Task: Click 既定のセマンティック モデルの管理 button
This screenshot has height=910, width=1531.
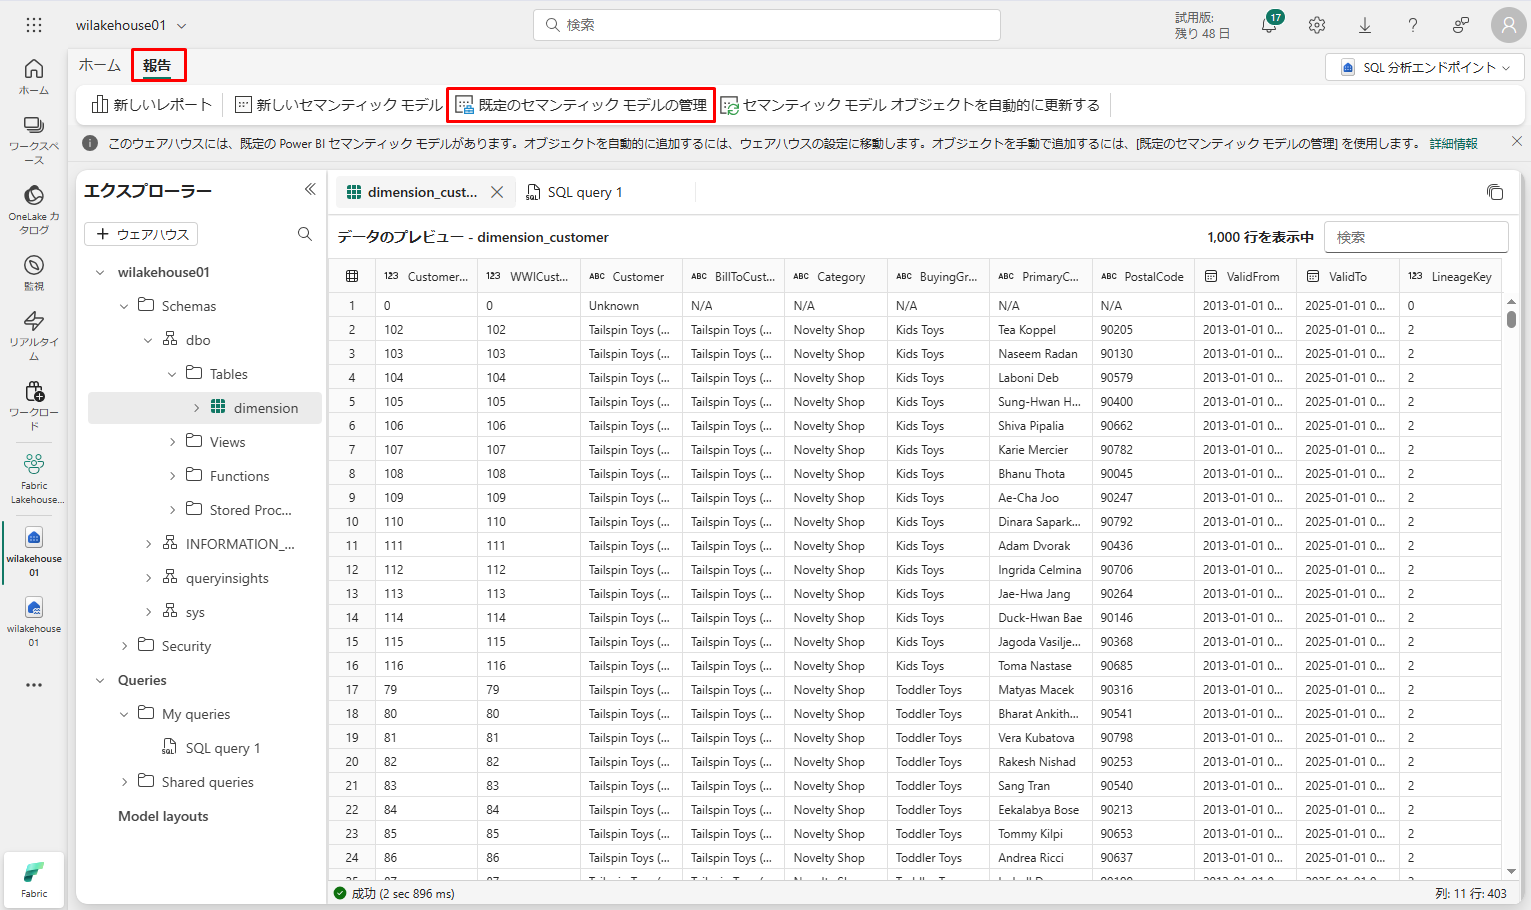Action: [x=581, y=105]
